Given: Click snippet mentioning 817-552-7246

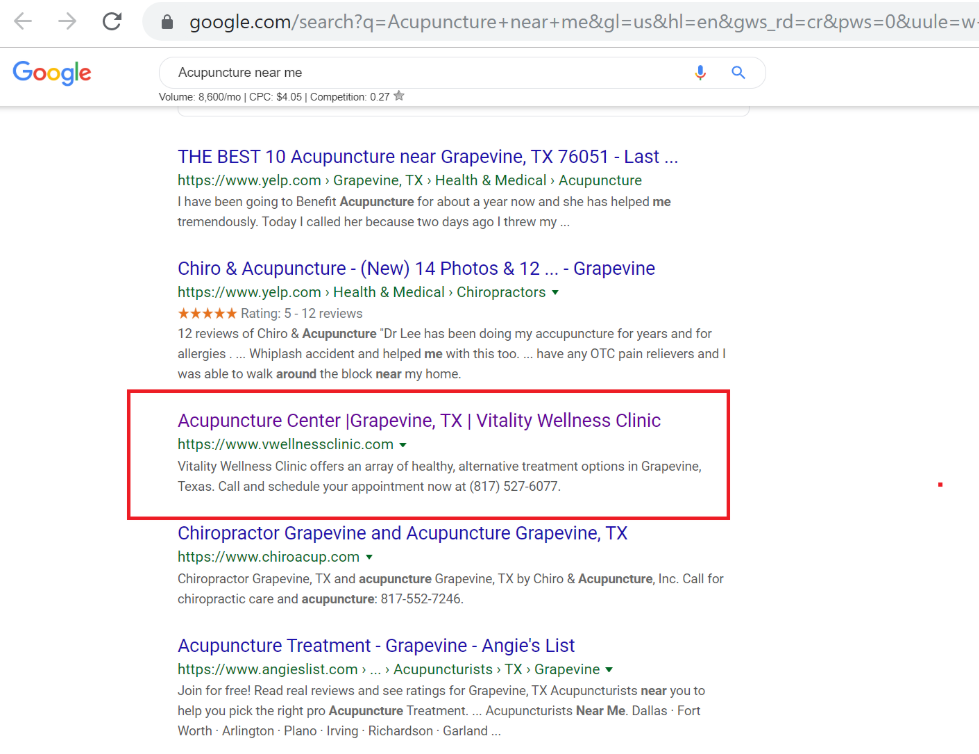Looking at the screenshot, I should pyautogui.click(x=450, y=589).
